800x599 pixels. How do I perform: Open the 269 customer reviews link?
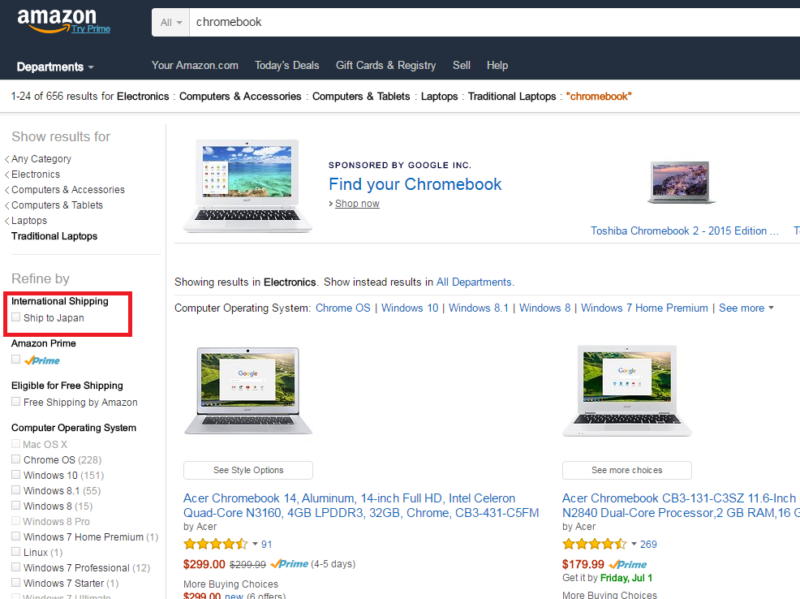648,544
